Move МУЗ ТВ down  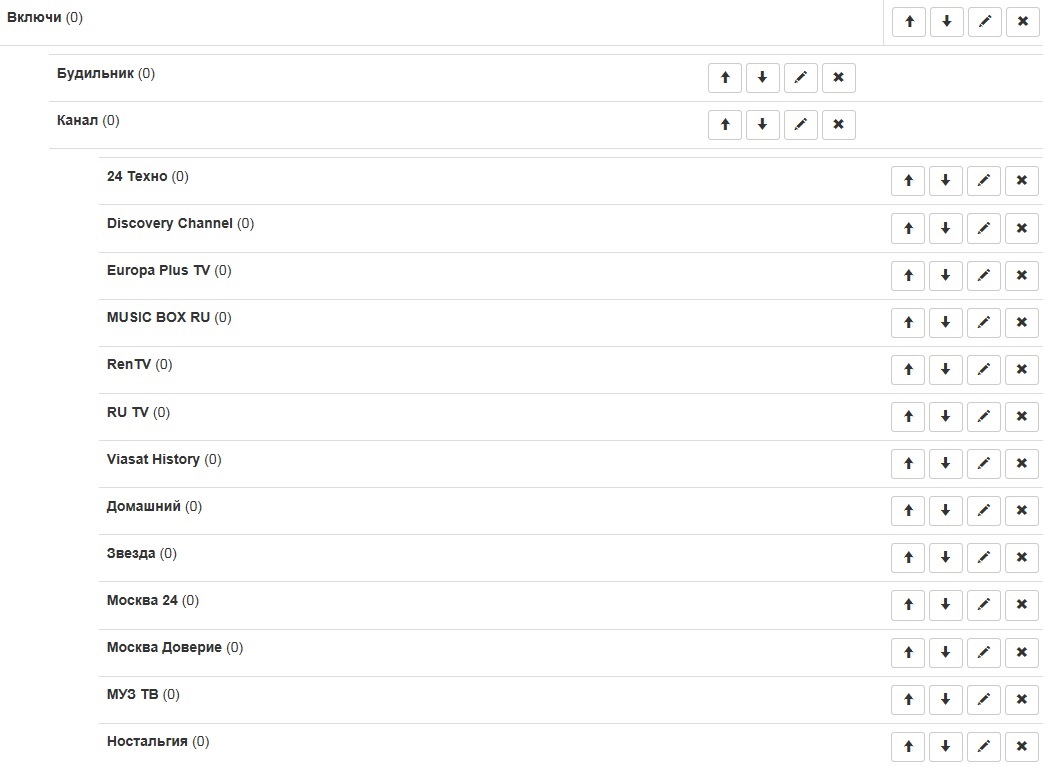945,699
